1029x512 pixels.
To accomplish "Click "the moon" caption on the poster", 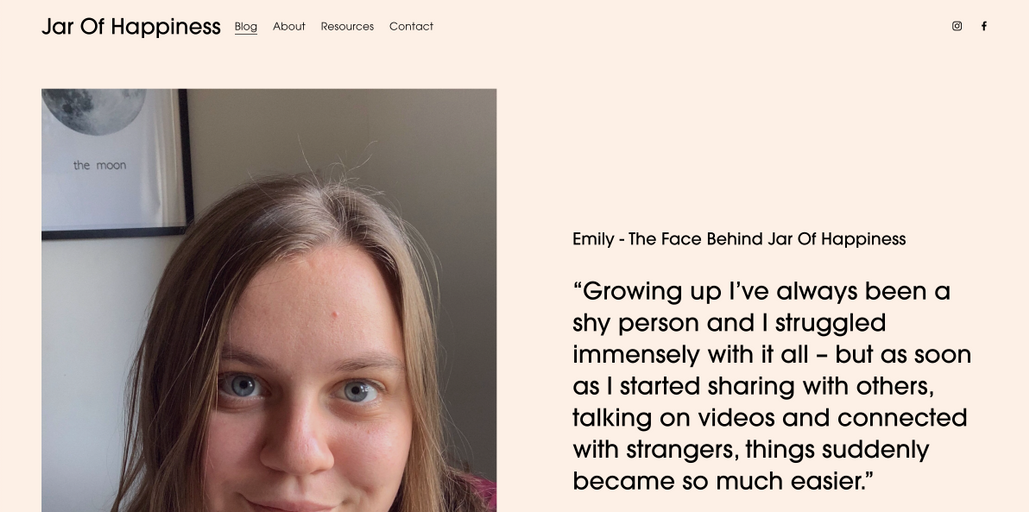I will 100,165.
